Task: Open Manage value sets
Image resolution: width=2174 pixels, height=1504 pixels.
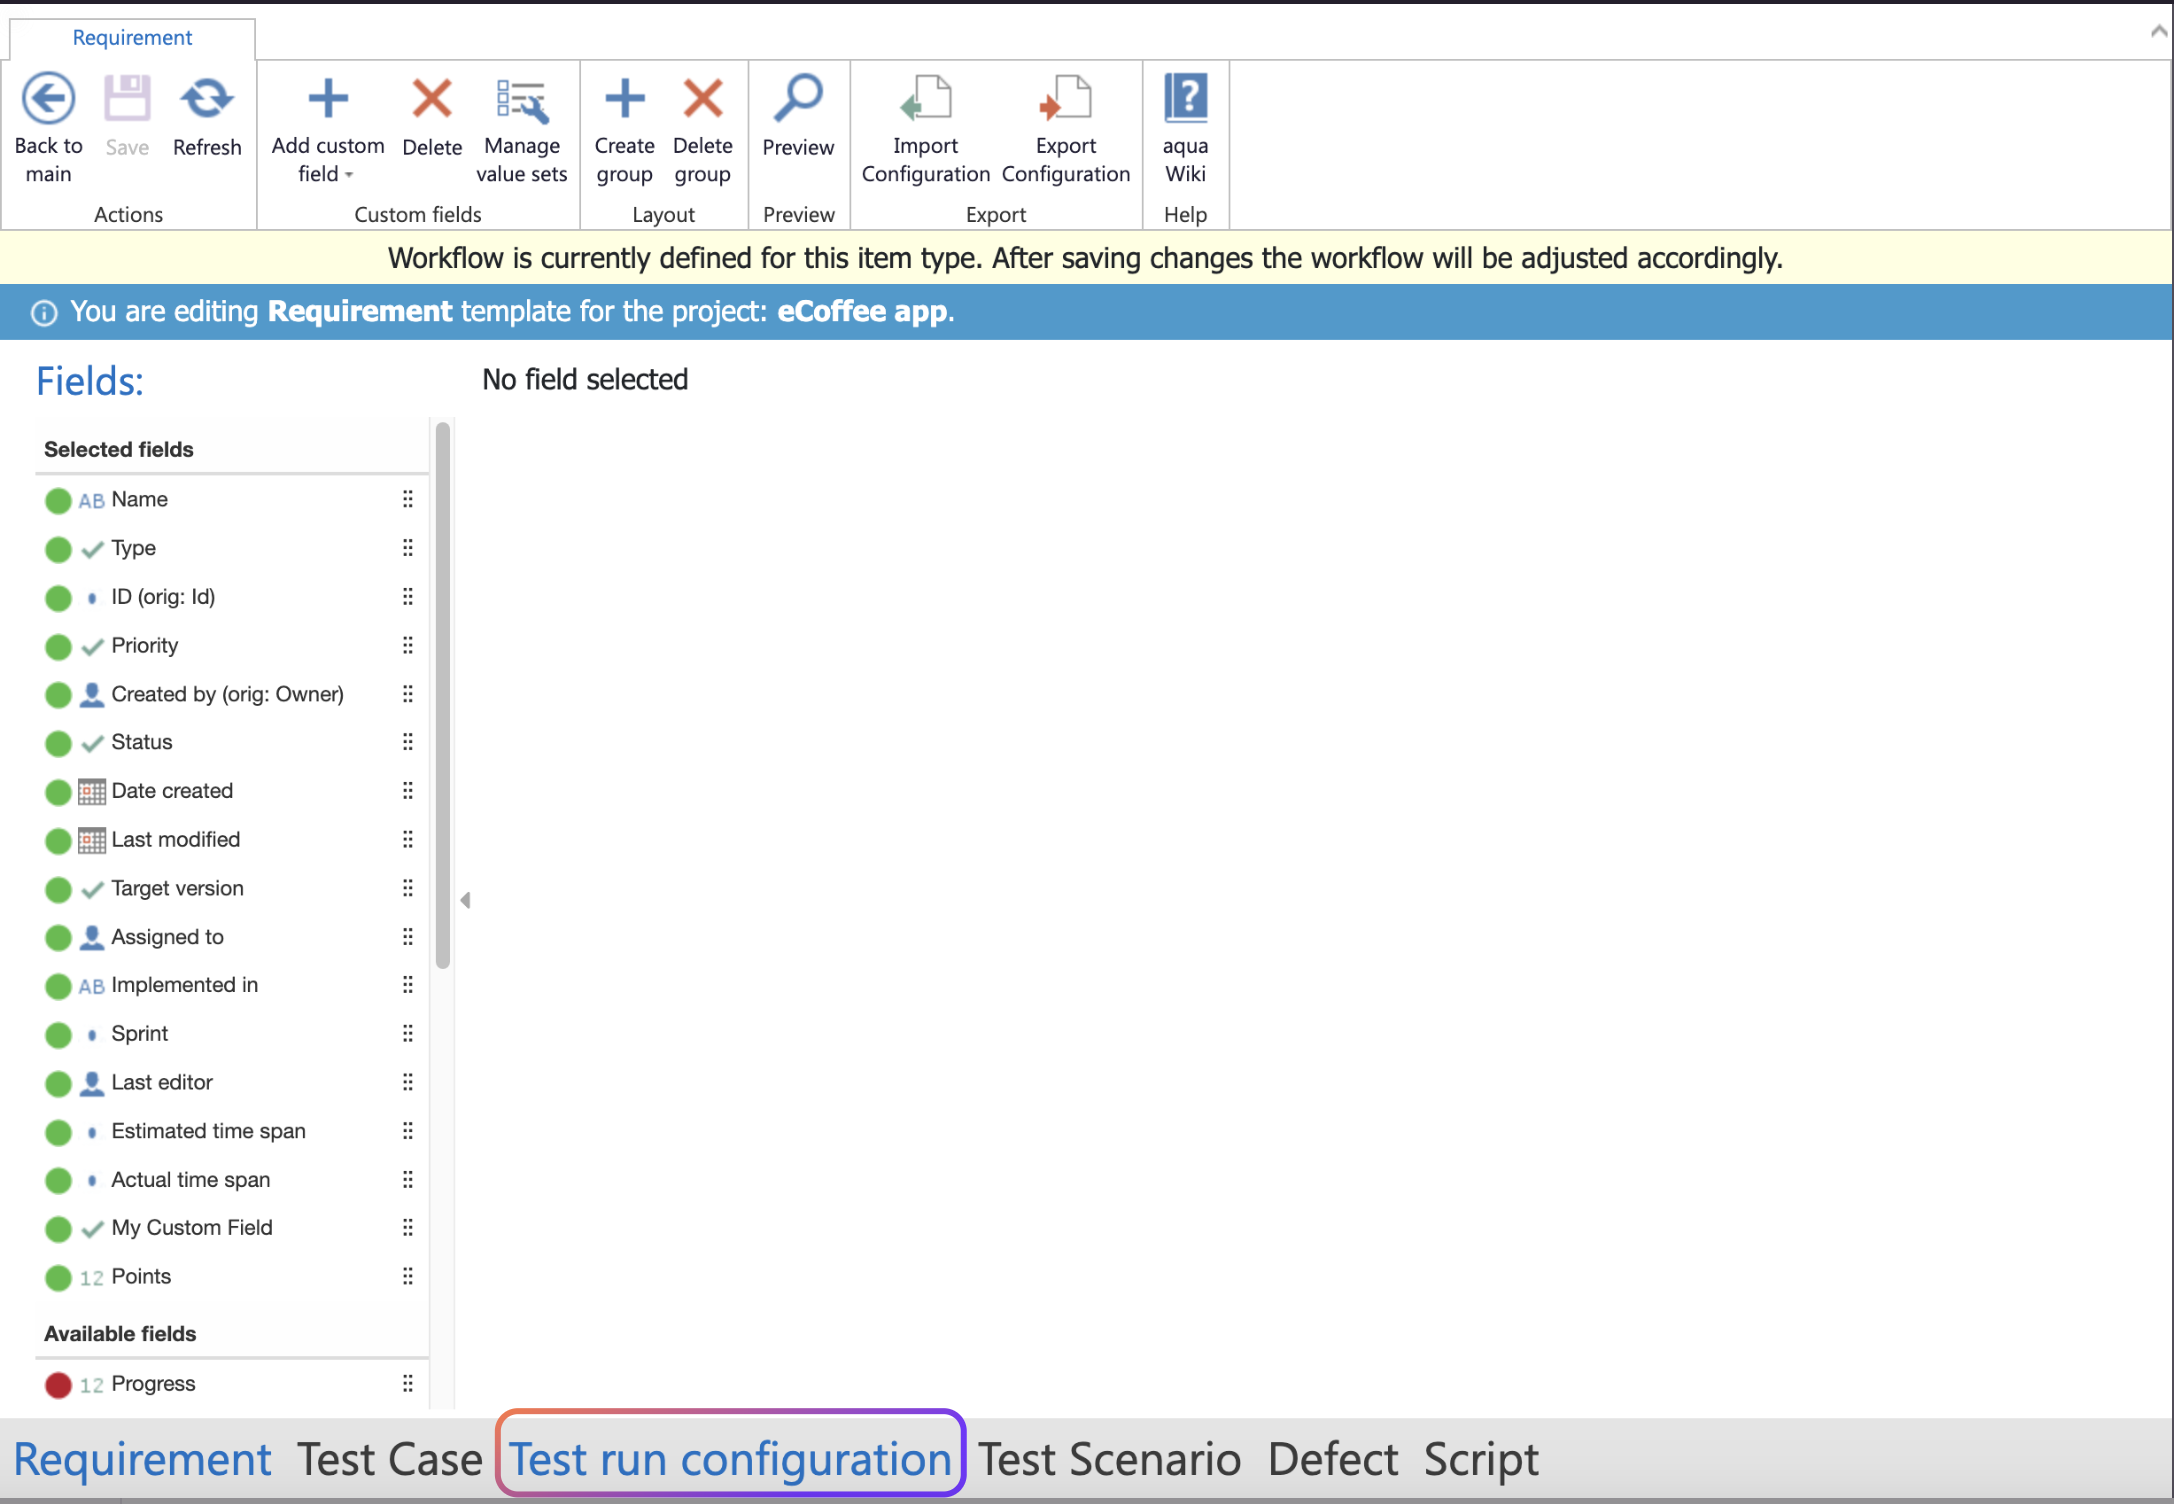Action: pos(521,101)
